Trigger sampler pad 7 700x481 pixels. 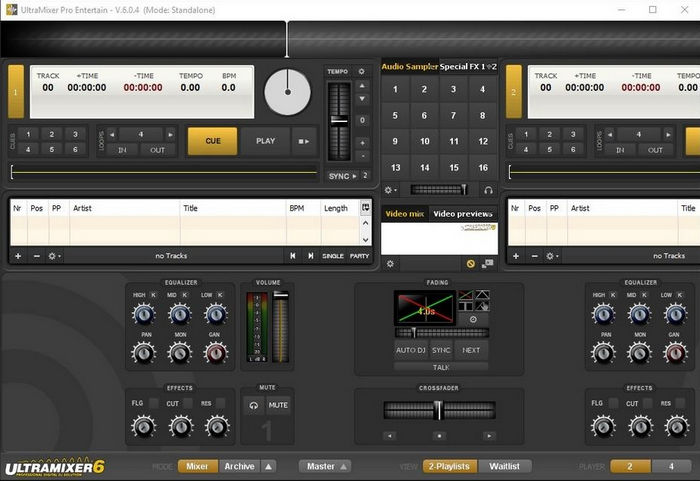click(x=454, y=115)
